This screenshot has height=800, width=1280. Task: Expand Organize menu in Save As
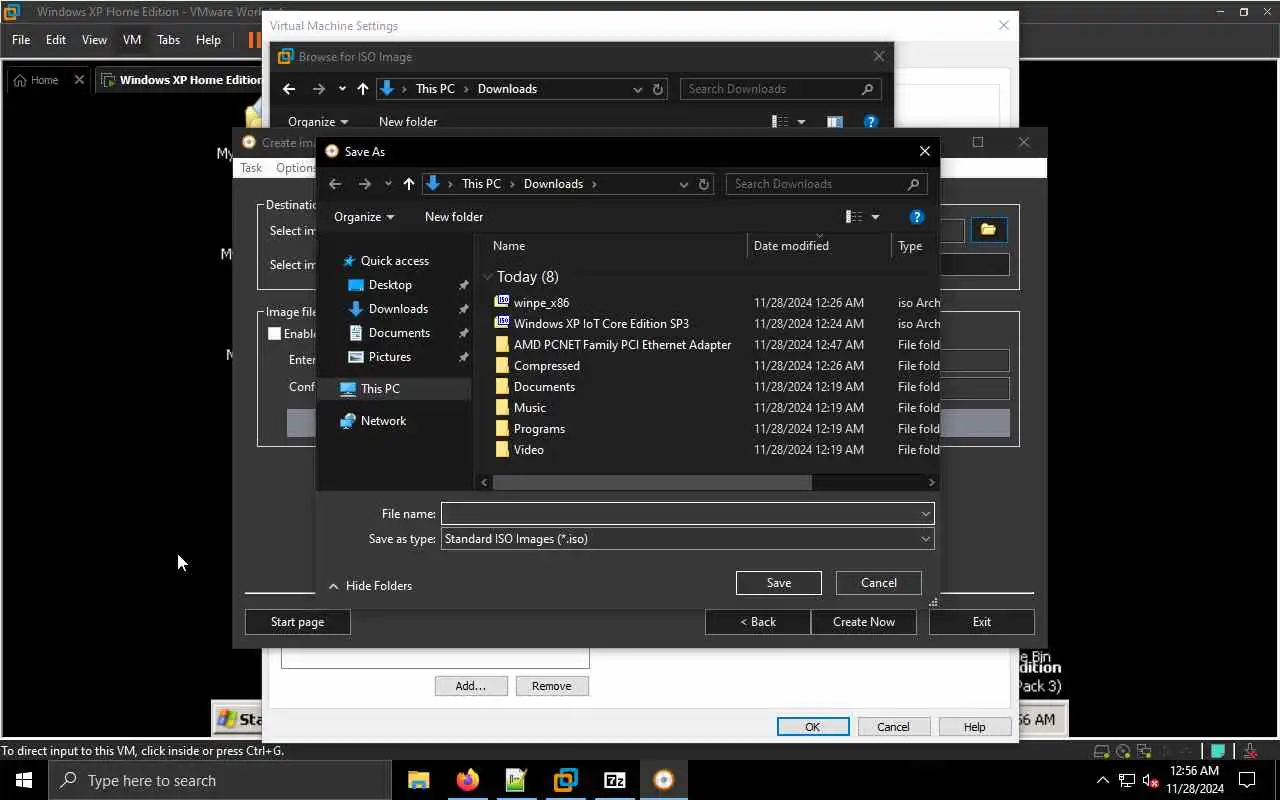click(x=364, y=217)
